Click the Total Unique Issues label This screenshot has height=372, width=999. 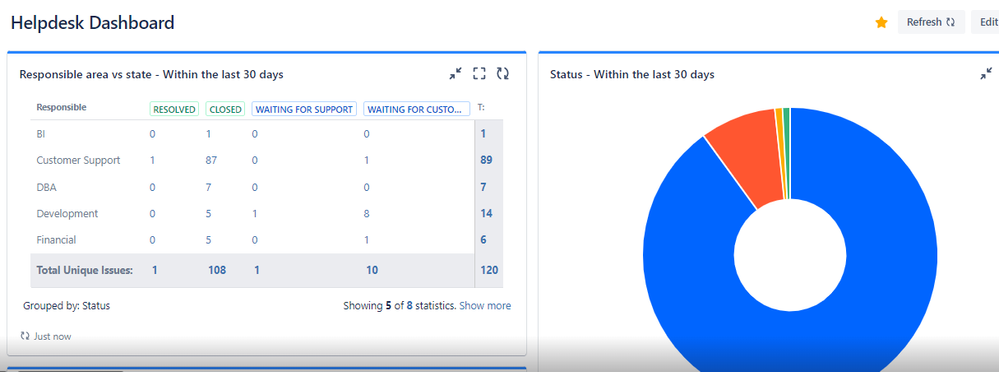point(85,270)
